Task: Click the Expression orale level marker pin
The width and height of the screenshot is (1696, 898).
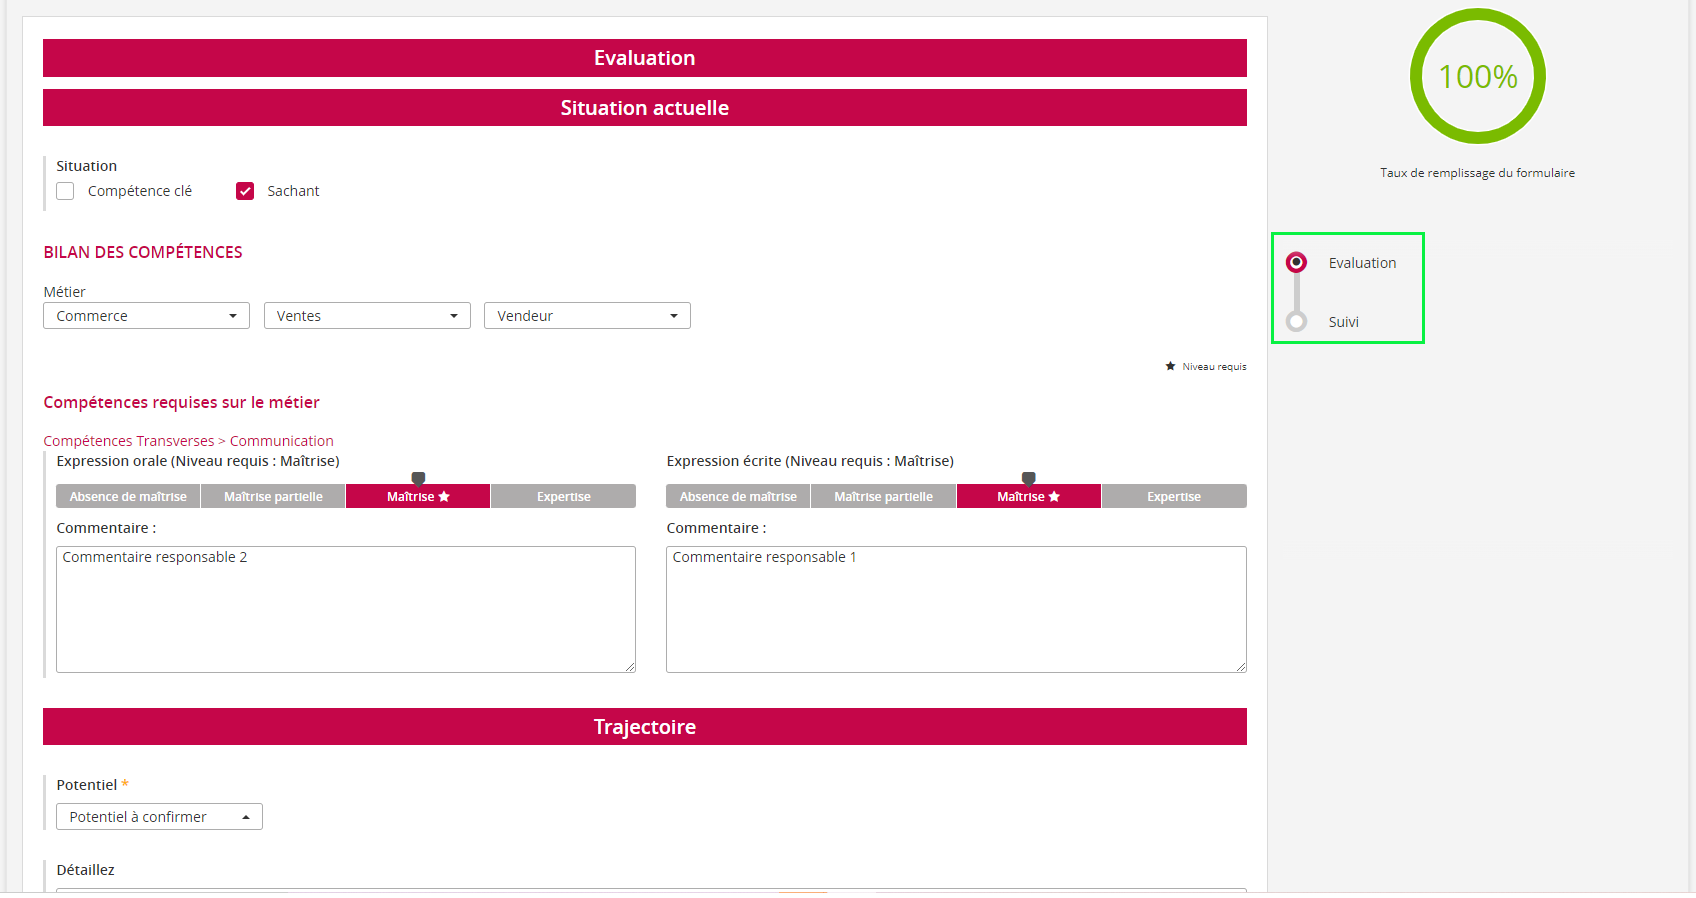Action: (418, 478)
